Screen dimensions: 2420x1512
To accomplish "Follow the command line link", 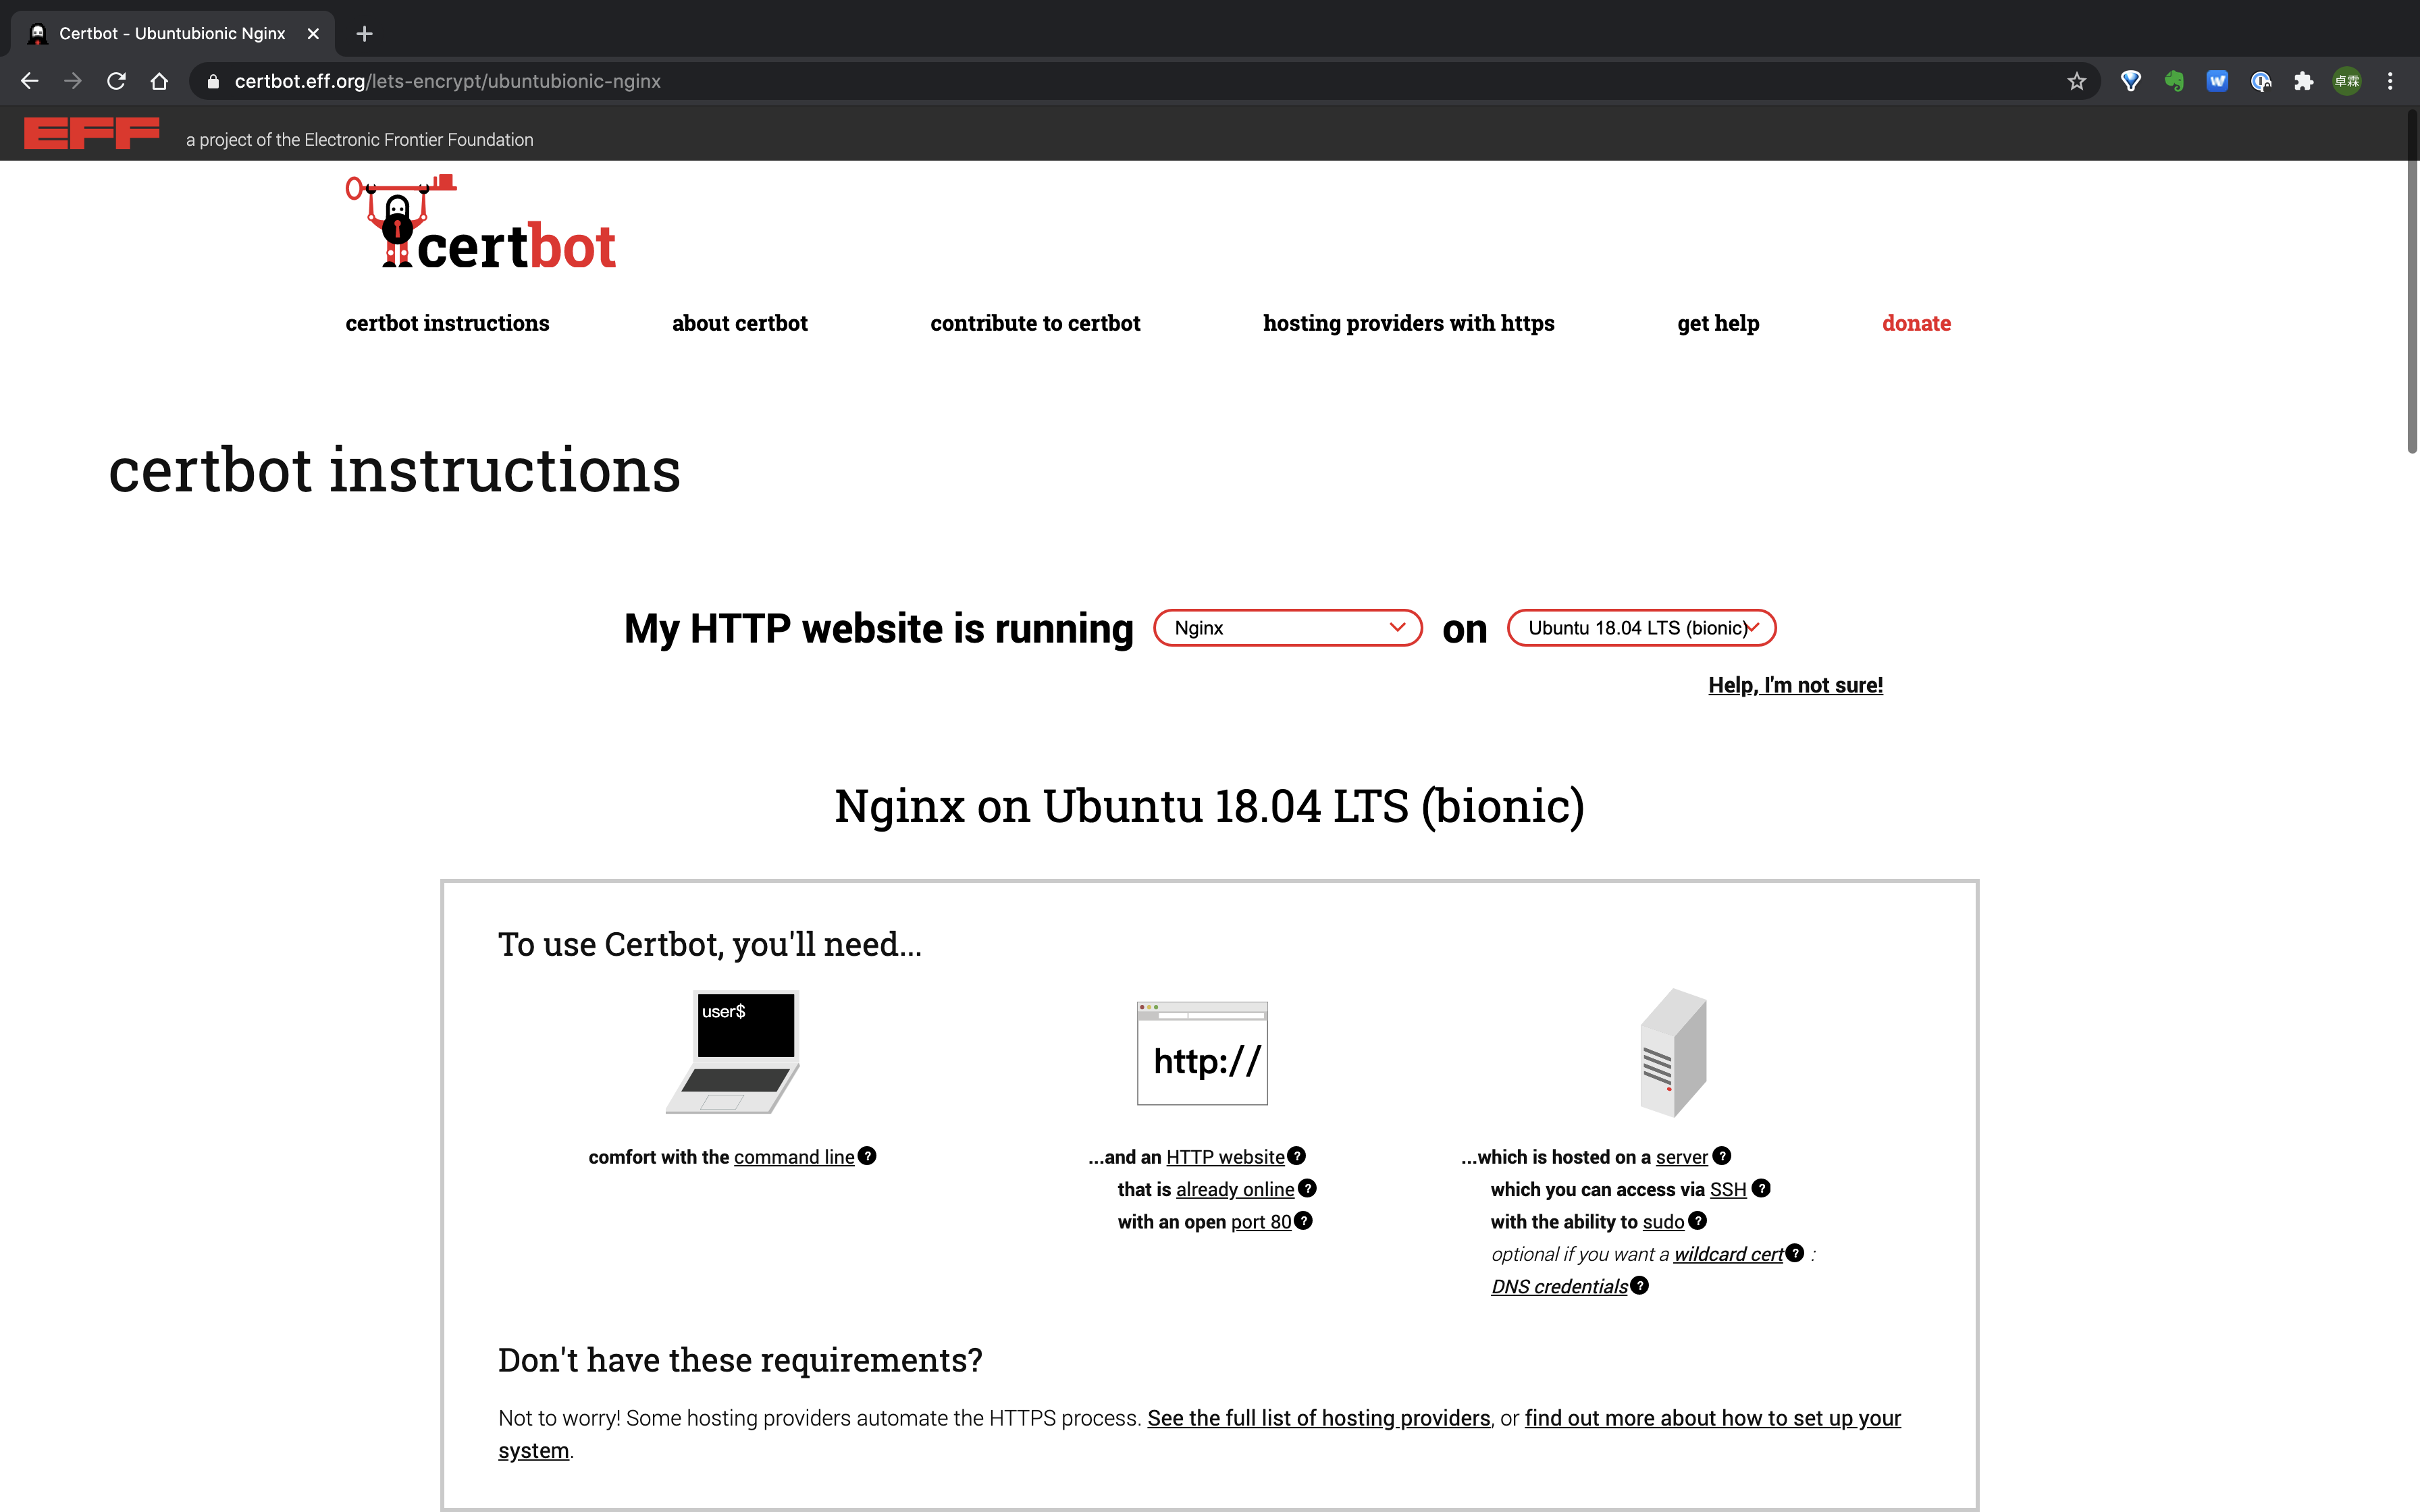I will click(x=794, y=1157).
